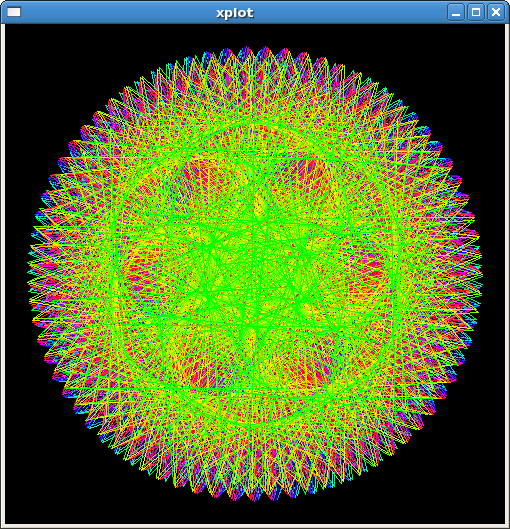Click the bright green hub left of pattern center
Screen dimensions: 510x529
[211, 248]
